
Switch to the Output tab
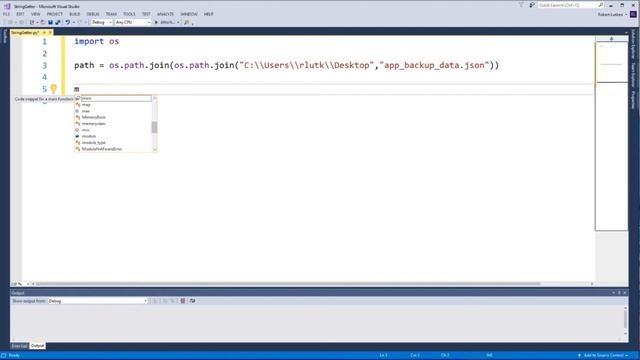tap(37, 346)
